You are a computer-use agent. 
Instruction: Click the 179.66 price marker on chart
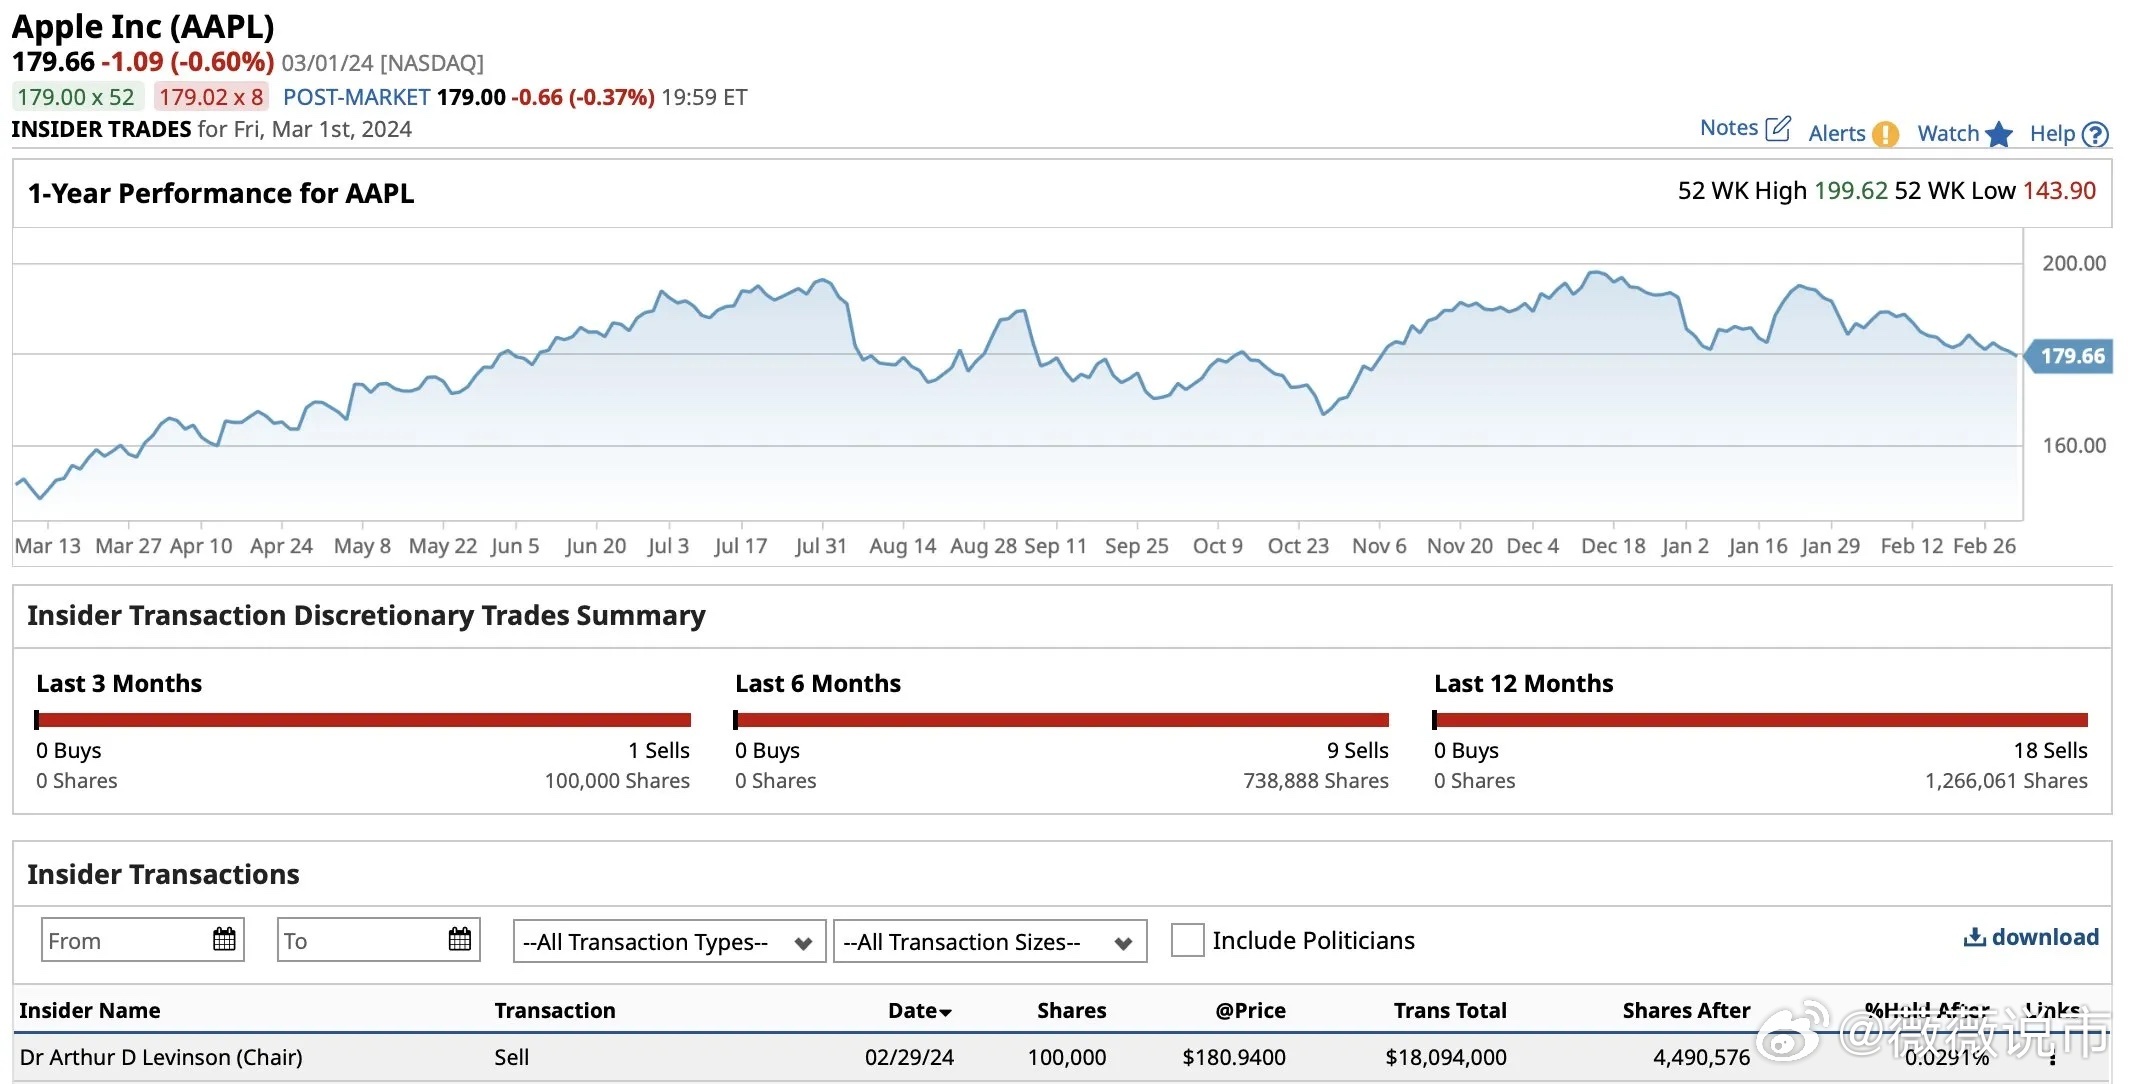point(2069,356)
